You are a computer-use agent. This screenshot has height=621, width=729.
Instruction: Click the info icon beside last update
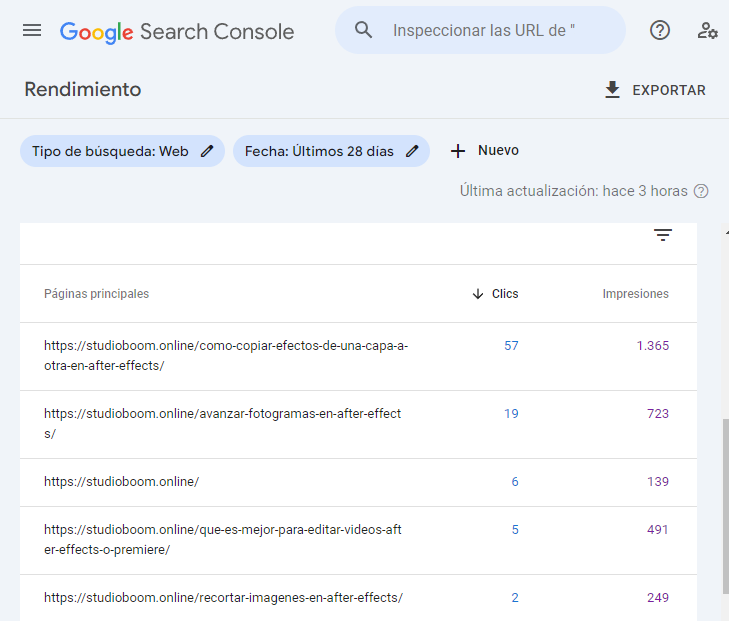pyautogui.click(x=701, y=191)
